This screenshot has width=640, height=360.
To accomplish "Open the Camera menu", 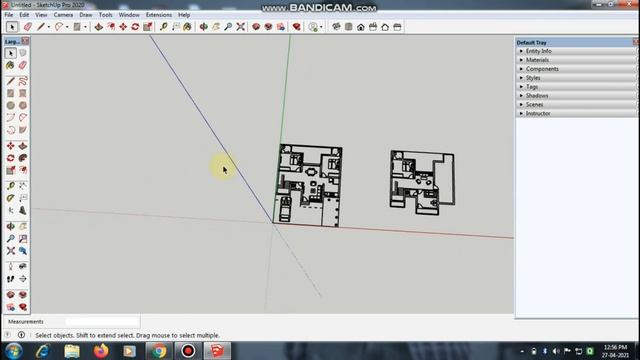I will [x=63, y=15].
